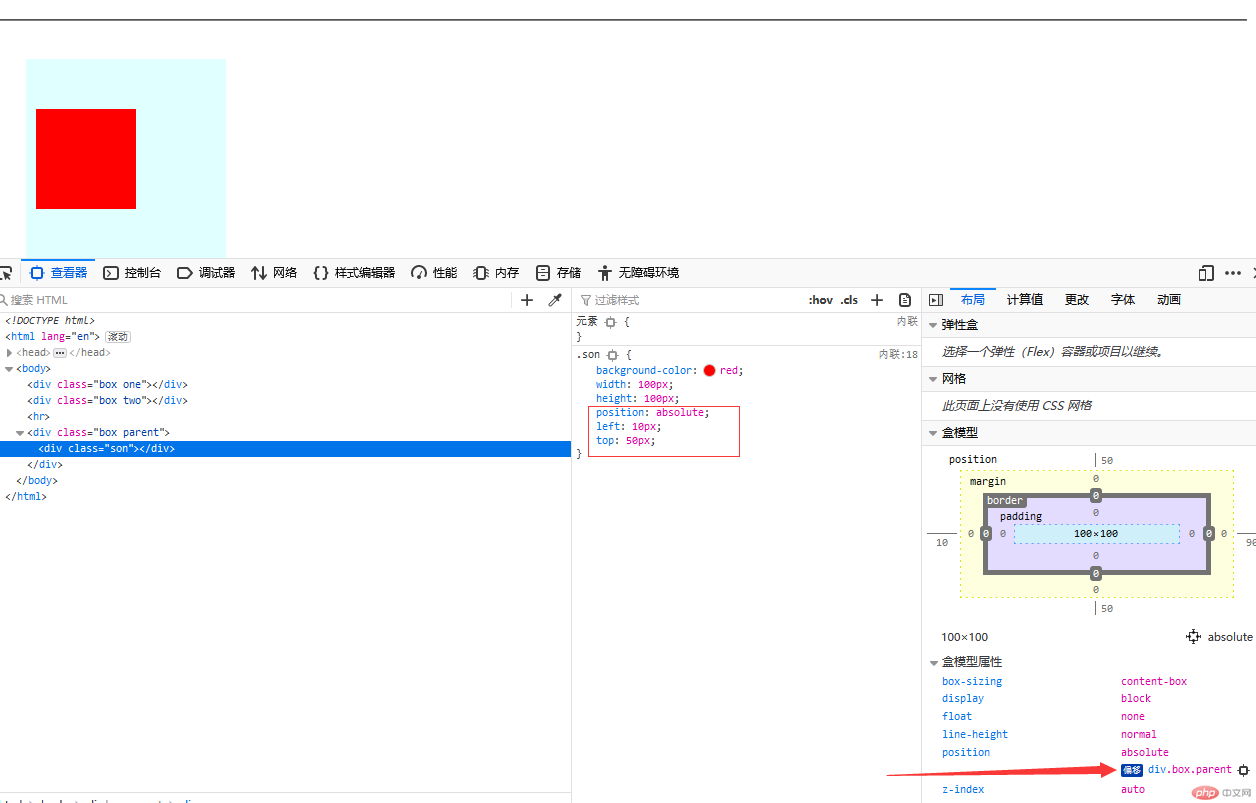Add a new CSS rule with plus icon

click(877, 300)
